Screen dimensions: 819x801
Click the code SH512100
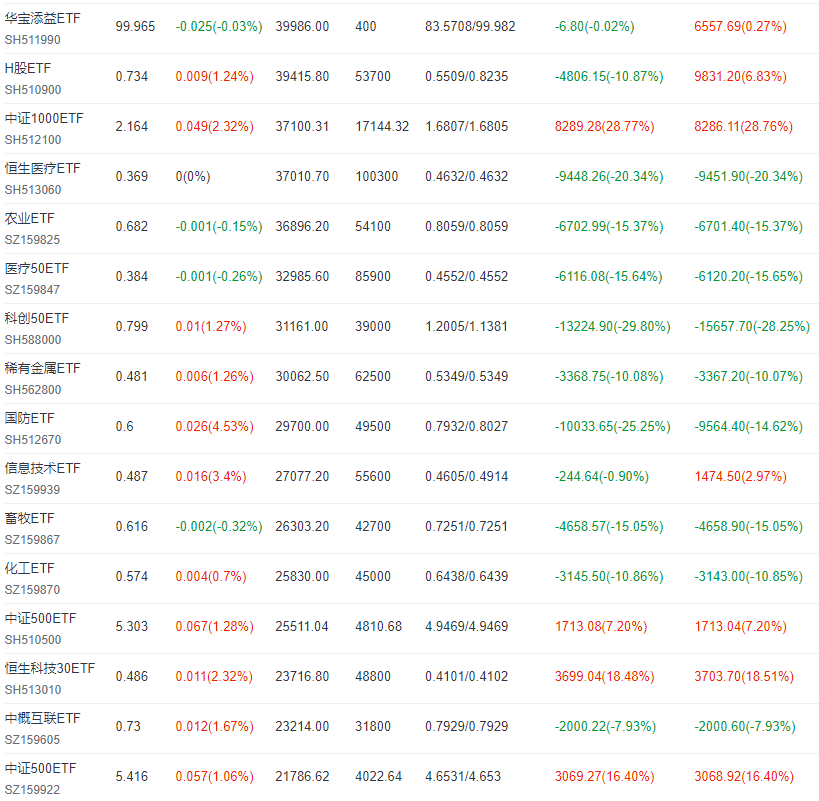[x=33, y=140]
